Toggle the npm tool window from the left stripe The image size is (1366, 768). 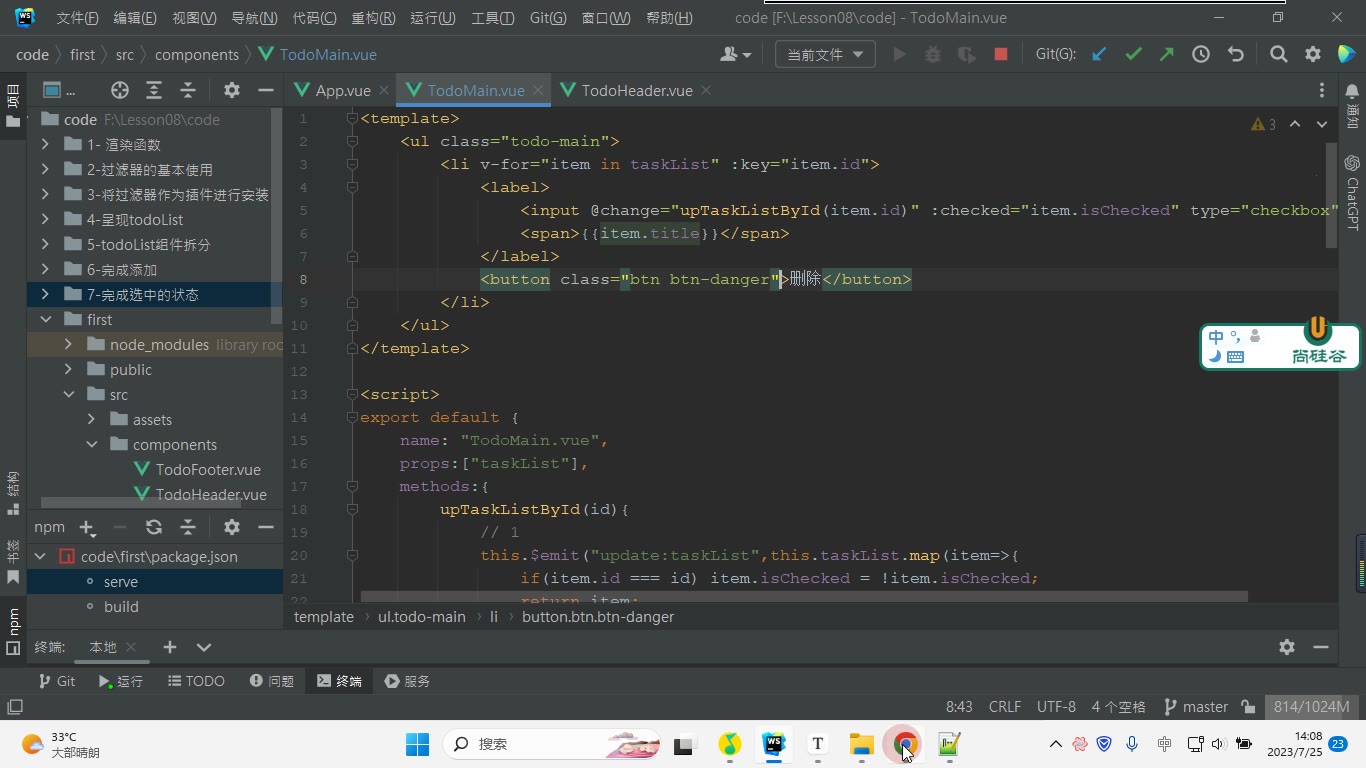13,630
